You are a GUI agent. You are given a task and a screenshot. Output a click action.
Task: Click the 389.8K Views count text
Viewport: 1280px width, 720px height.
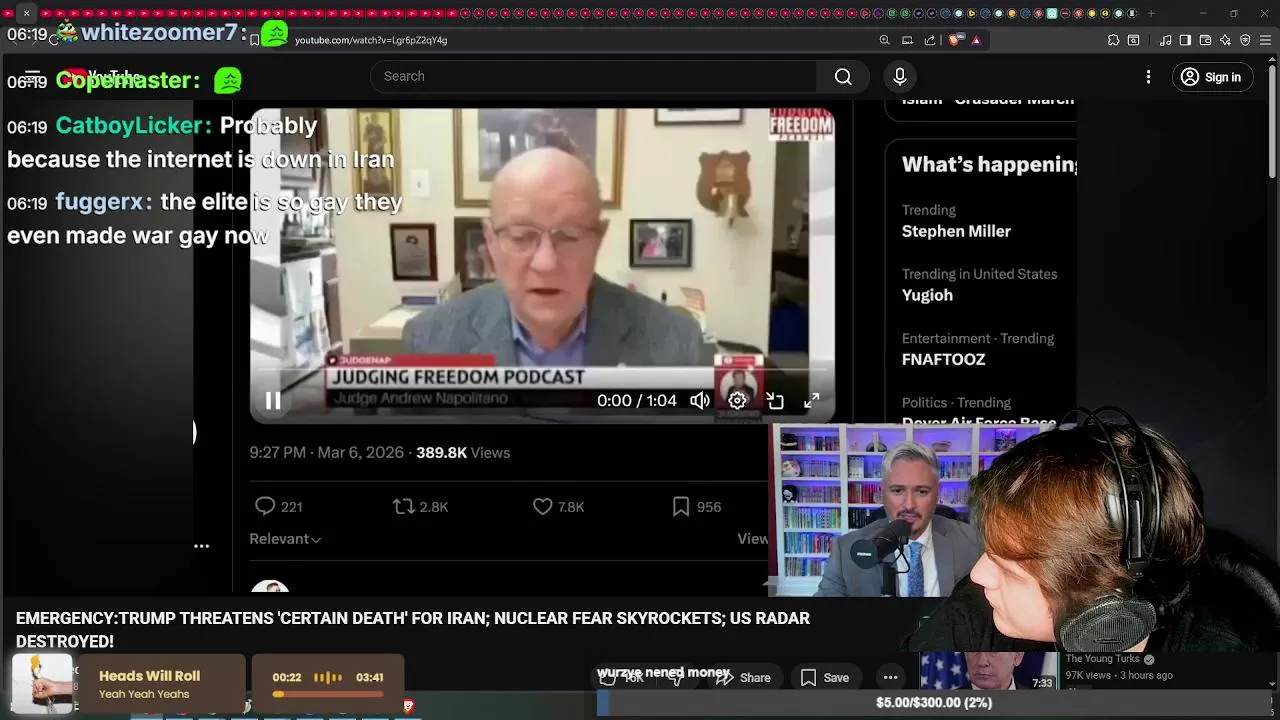pyautogui.click(x=463, y=453)
